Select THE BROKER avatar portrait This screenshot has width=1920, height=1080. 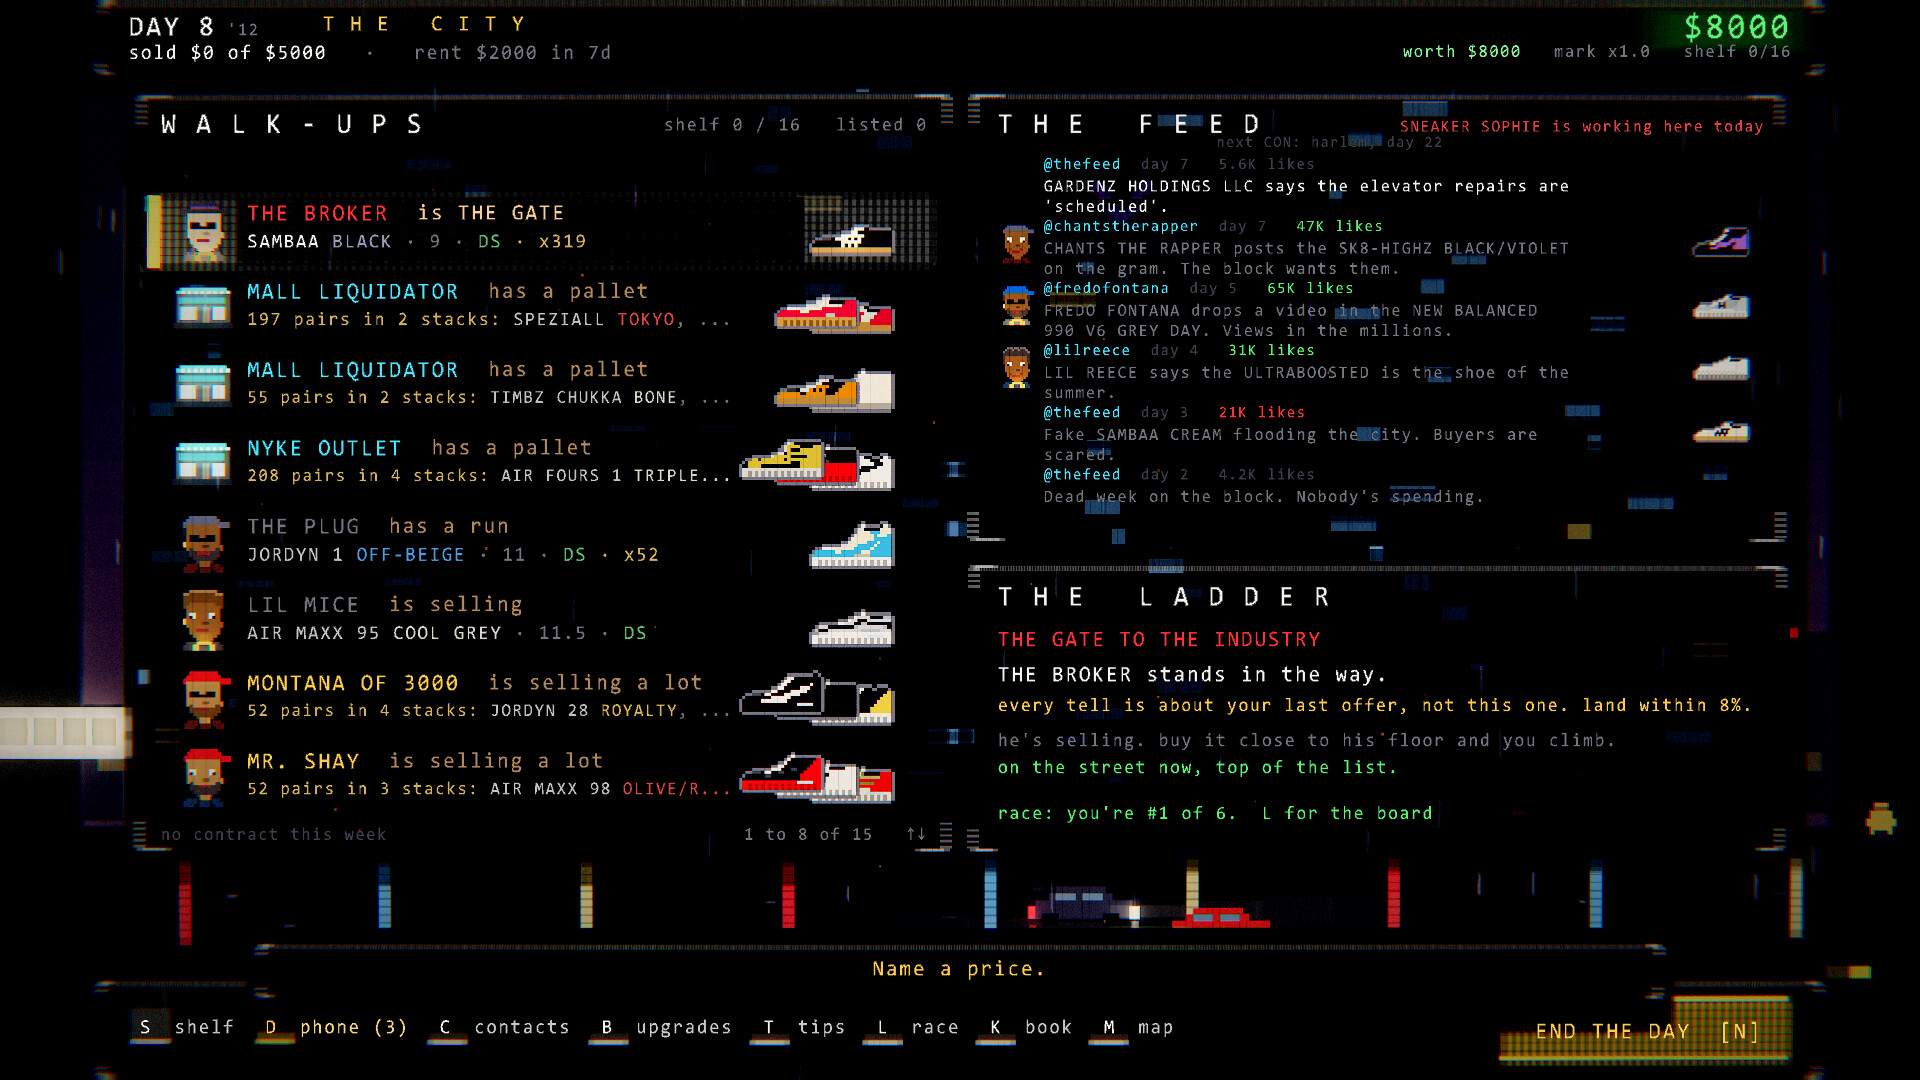204,232
